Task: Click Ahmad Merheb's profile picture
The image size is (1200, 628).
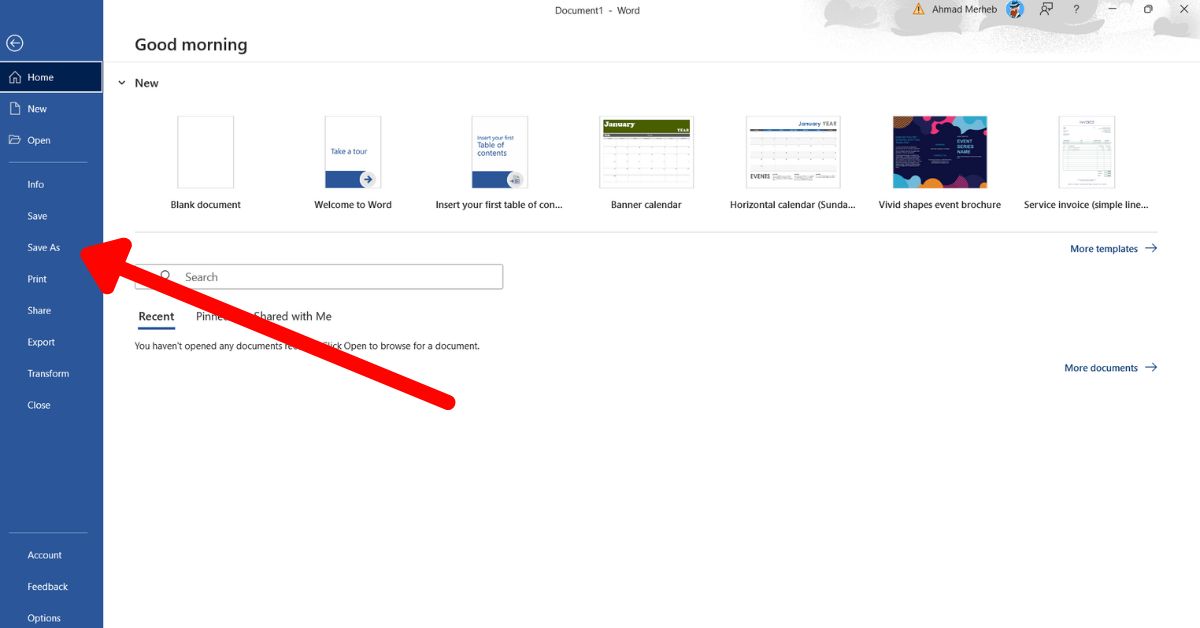Action: tap(1015, 10)
